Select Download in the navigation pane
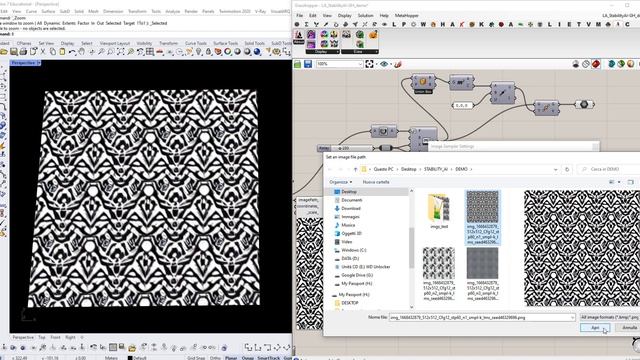This screenshot has width=640, height=360. point(351,209)
